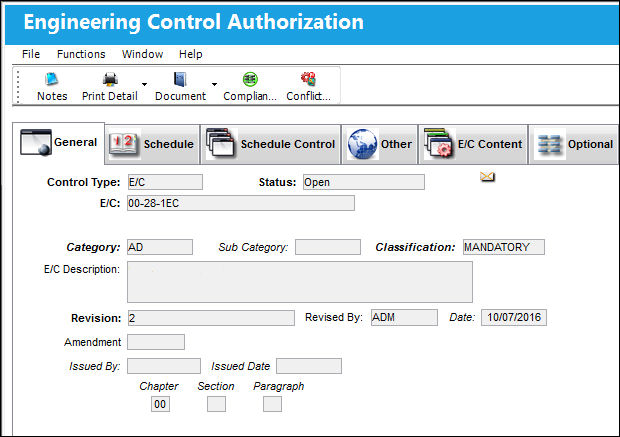620x437 pixels.
Task: Click the Other tab globe icon
Action: click(x=362, y=144)
